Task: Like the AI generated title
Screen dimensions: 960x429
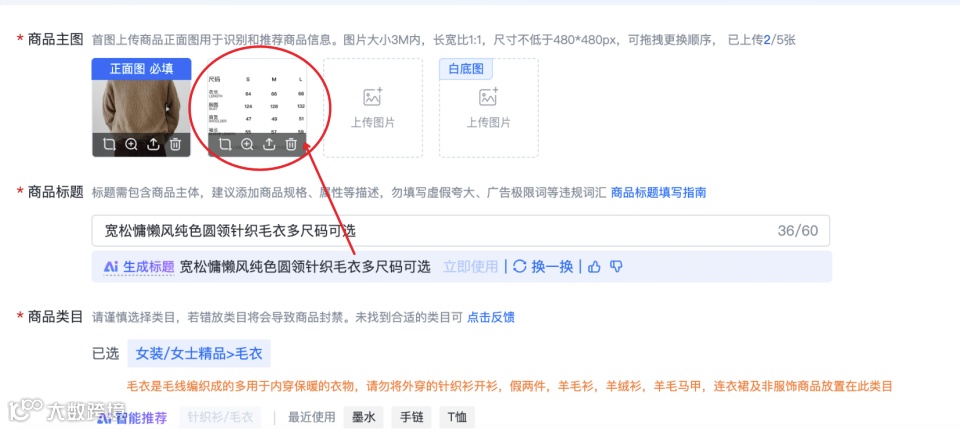Action: point(594,267)
